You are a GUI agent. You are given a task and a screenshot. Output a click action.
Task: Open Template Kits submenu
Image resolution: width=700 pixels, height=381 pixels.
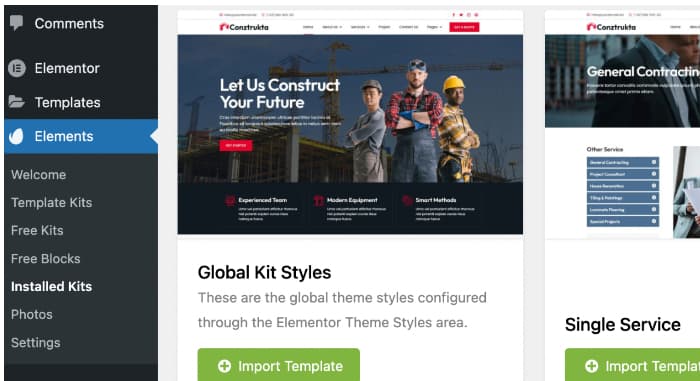tap(51, 202)
